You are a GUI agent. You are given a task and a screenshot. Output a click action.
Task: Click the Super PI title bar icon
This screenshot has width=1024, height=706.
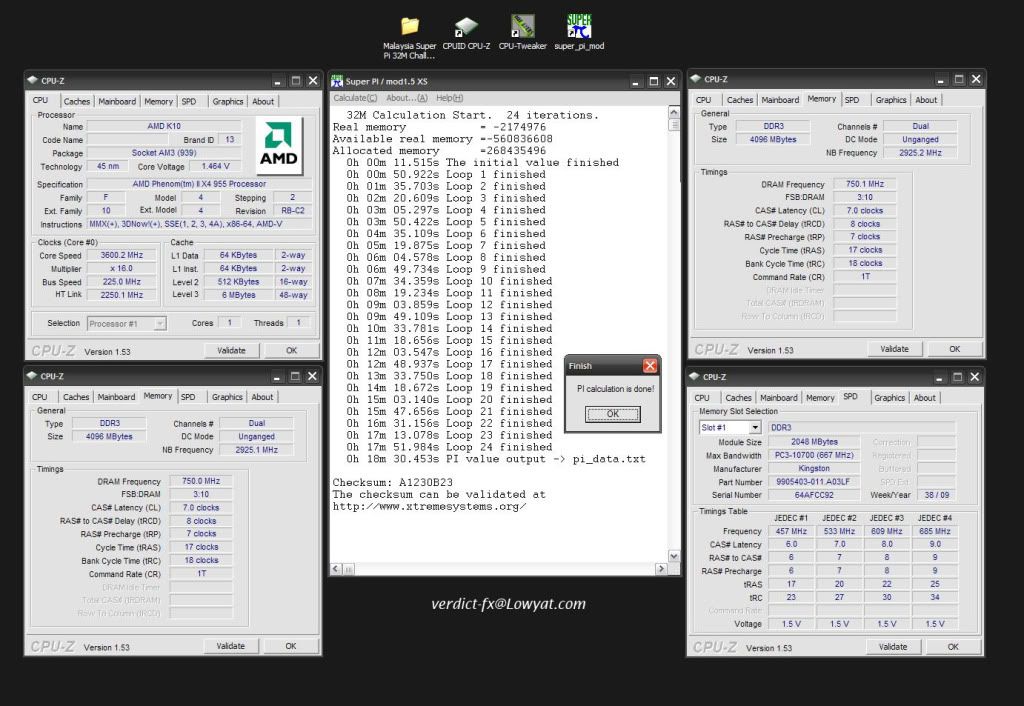(x=338, y=81)
